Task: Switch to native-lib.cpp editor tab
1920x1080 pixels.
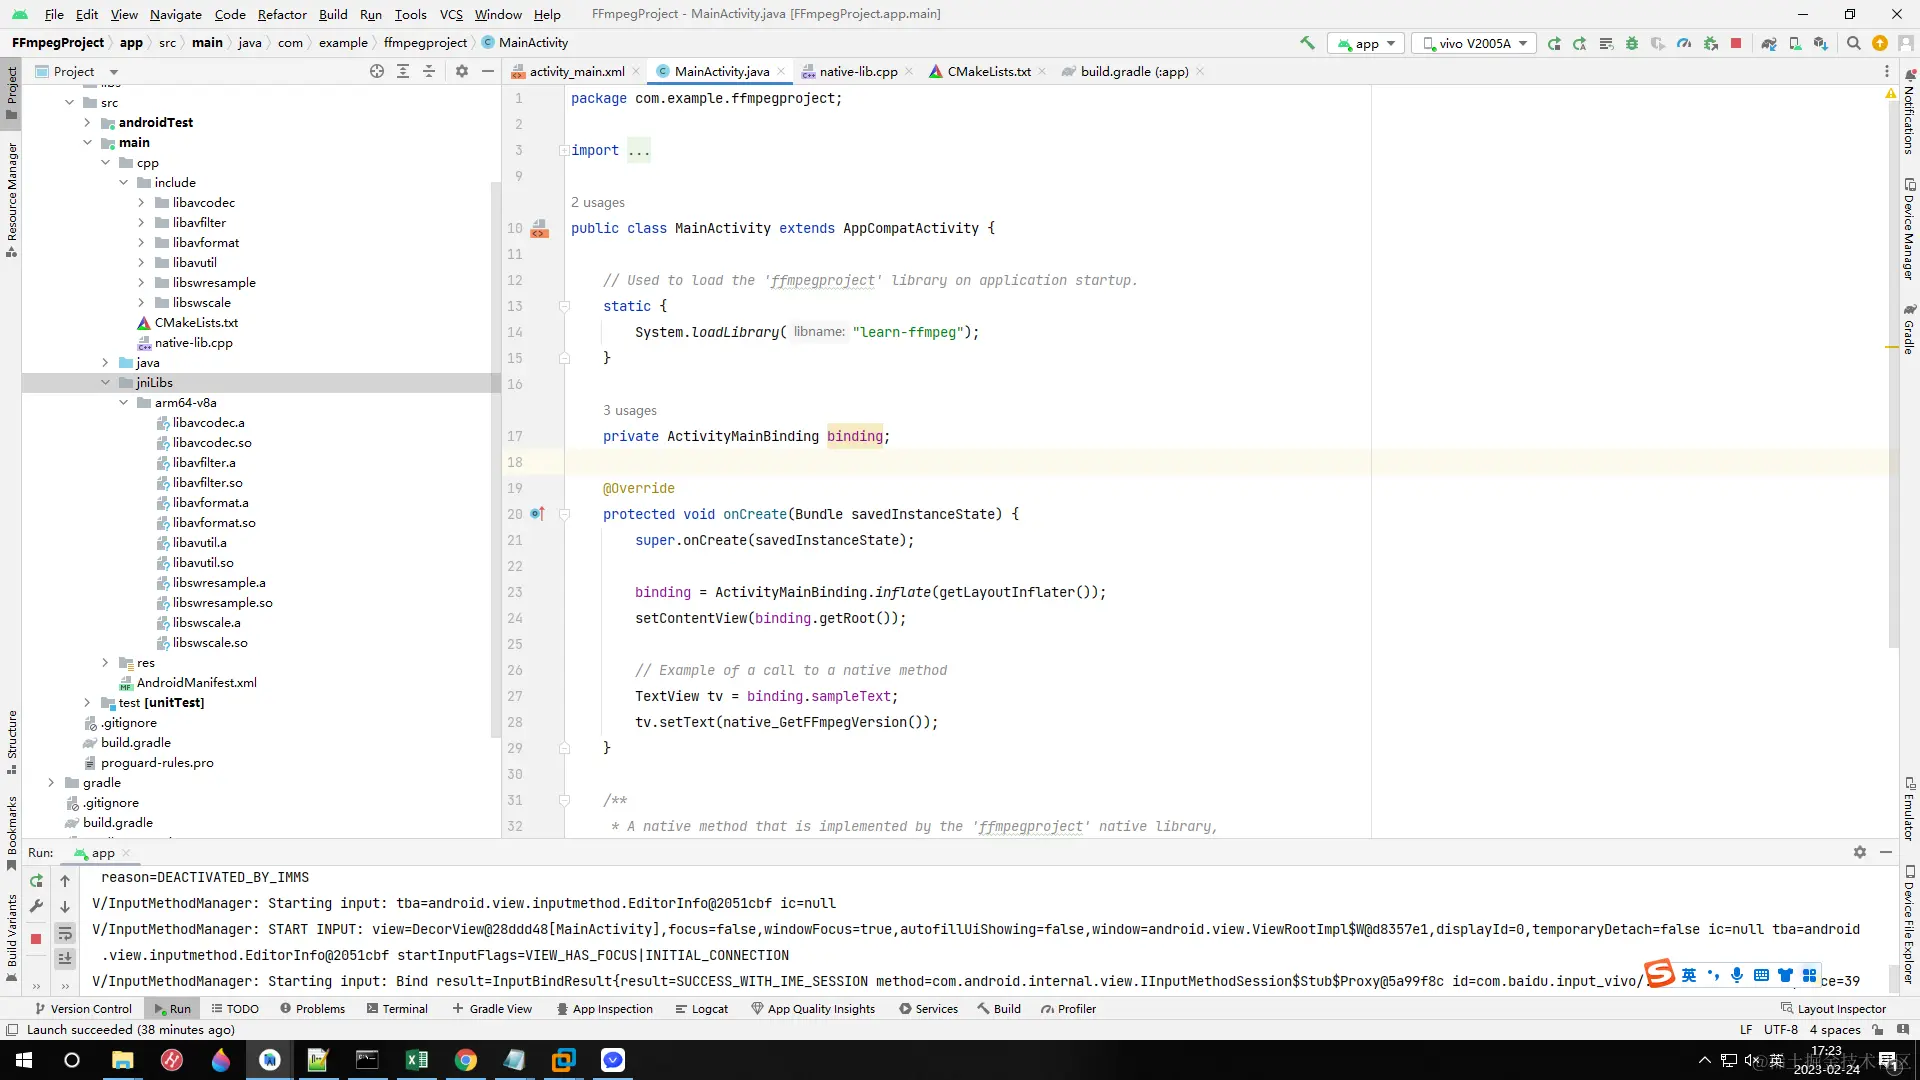Action: tap(857, 71)
